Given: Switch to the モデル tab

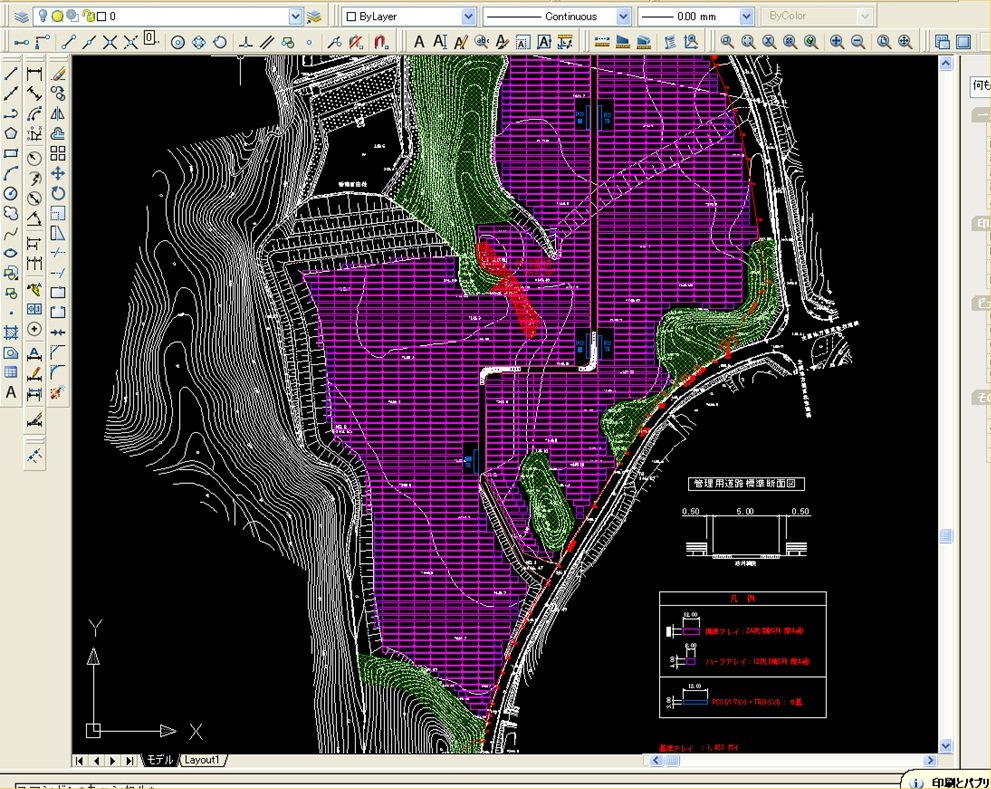Looking at the screenshot, I should click(x=160, y=760).
